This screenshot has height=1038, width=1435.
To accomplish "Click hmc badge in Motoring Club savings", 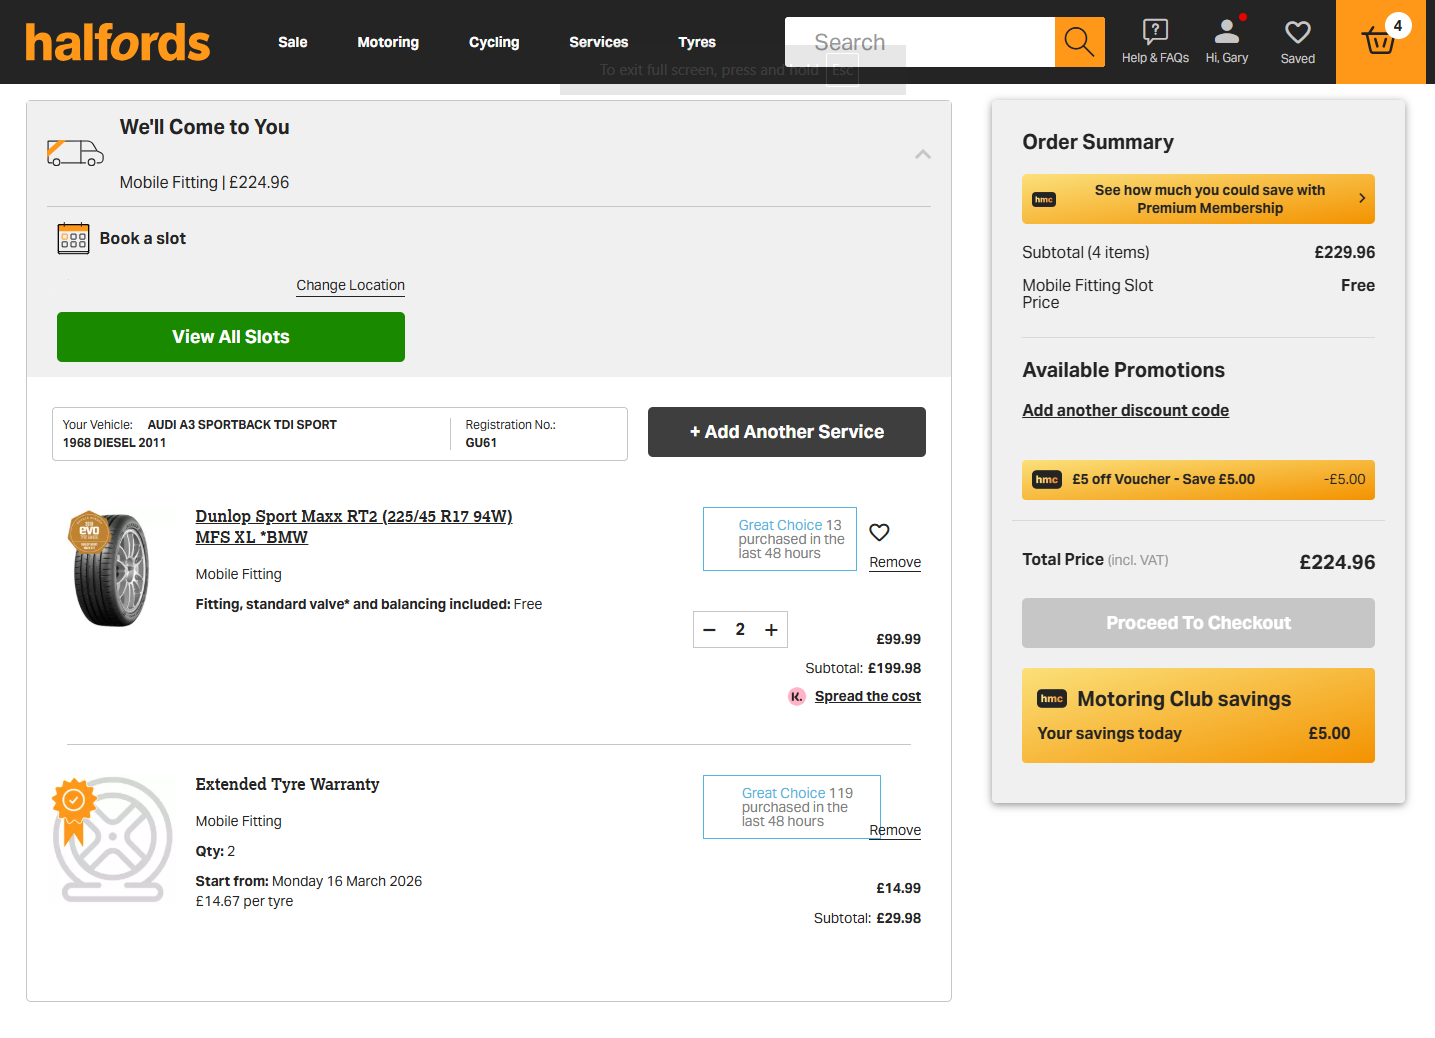I will click(1052, 699).
